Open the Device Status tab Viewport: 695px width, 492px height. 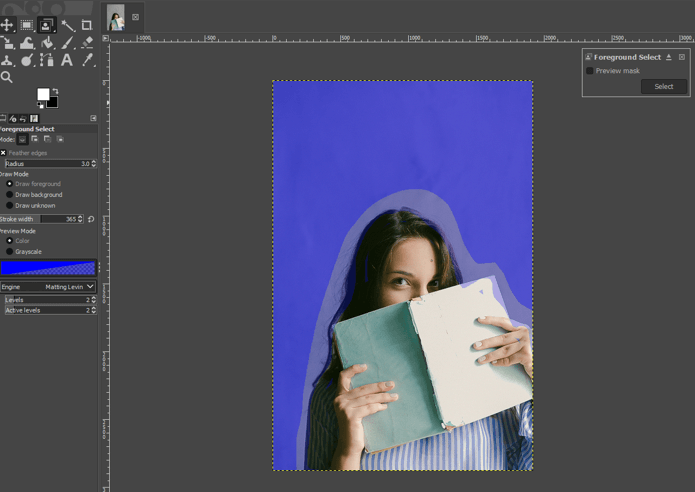tap(12, 118)
